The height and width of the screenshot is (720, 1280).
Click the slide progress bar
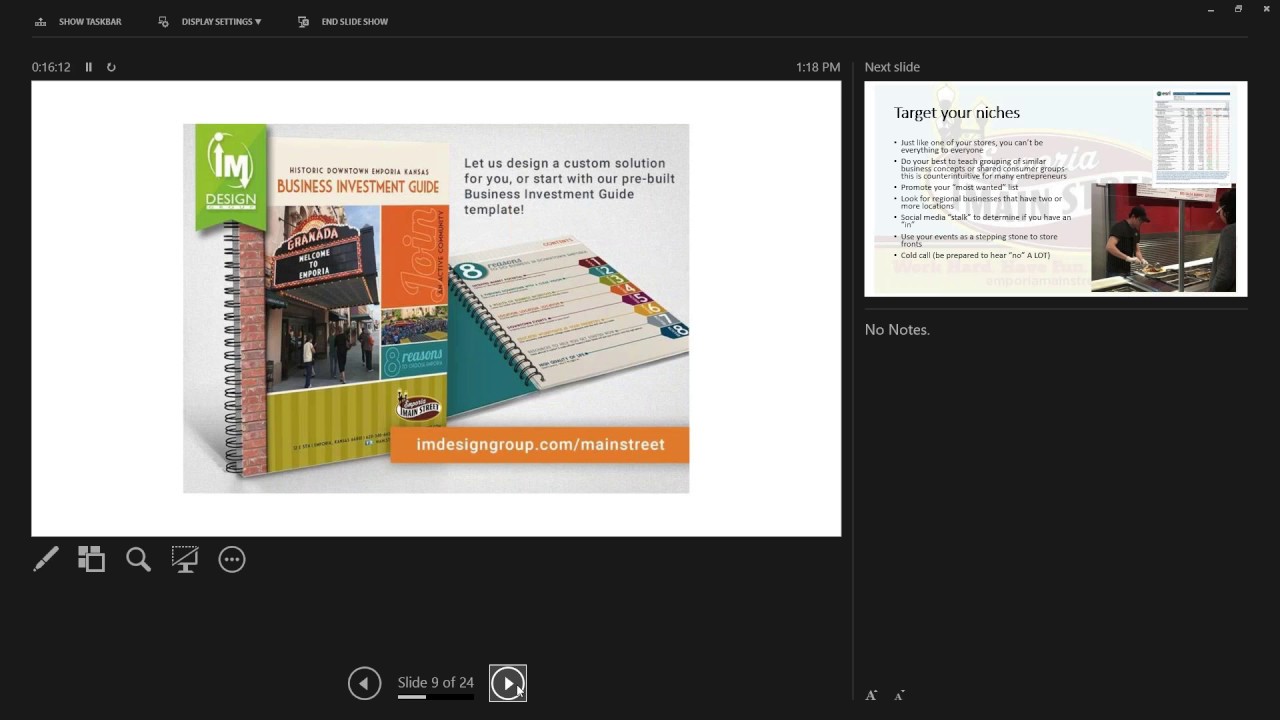(436, 697)
